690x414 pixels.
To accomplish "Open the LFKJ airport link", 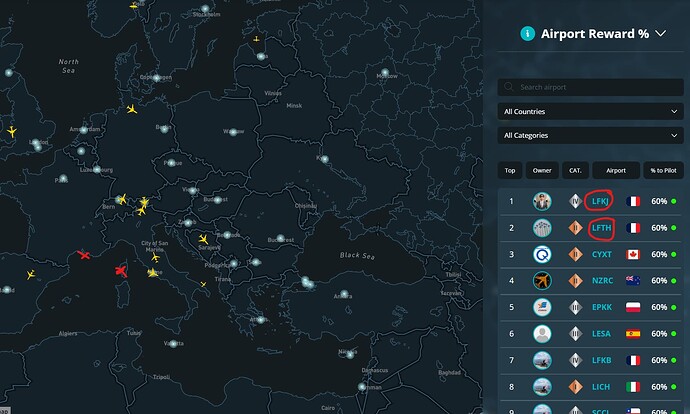I will [x=601, y=201].
